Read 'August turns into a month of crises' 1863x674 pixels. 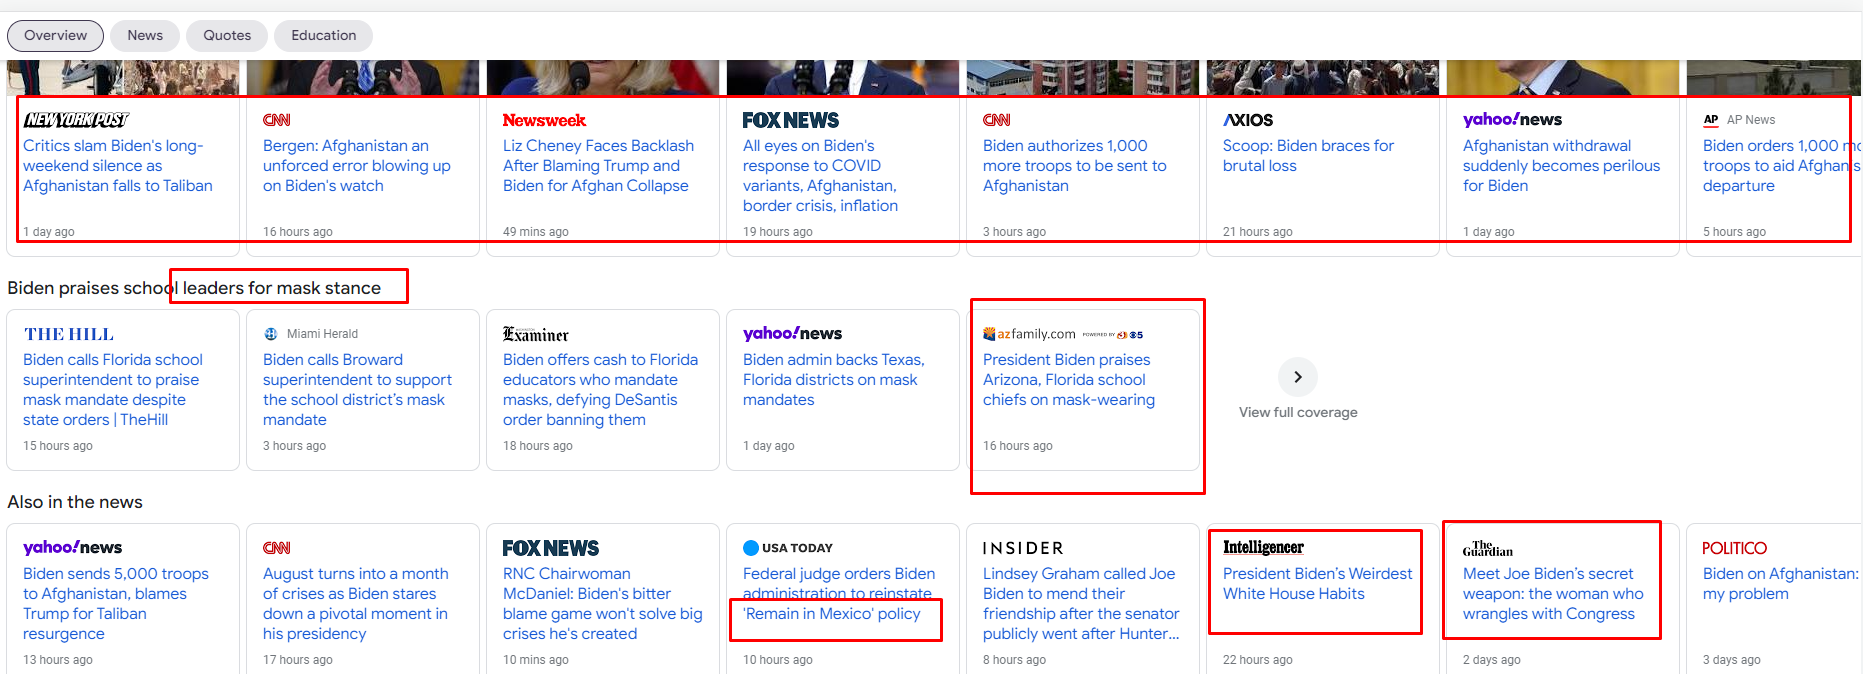tap(356, 604)
